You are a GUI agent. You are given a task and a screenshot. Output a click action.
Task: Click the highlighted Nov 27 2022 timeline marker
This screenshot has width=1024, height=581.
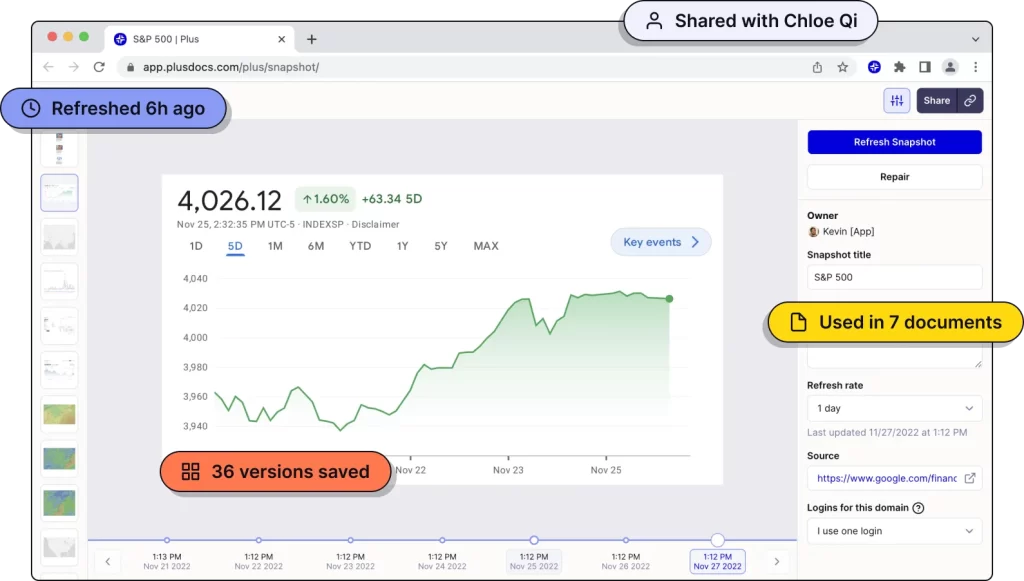(x=717, y=559)
